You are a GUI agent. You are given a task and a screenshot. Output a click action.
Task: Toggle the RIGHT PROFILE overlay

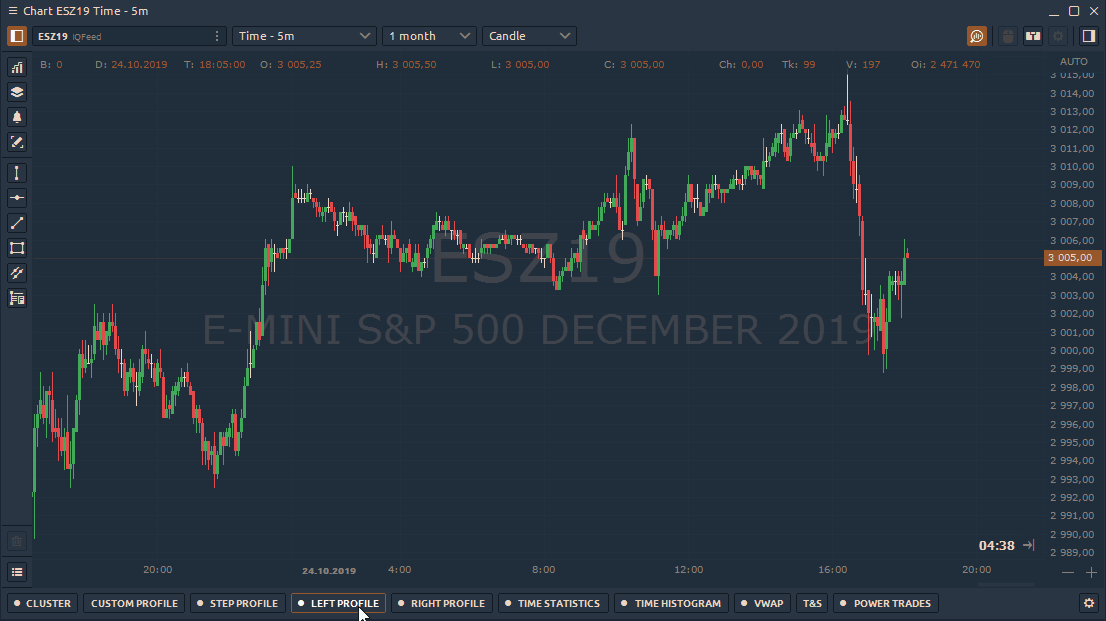click(x=442, y=603)
